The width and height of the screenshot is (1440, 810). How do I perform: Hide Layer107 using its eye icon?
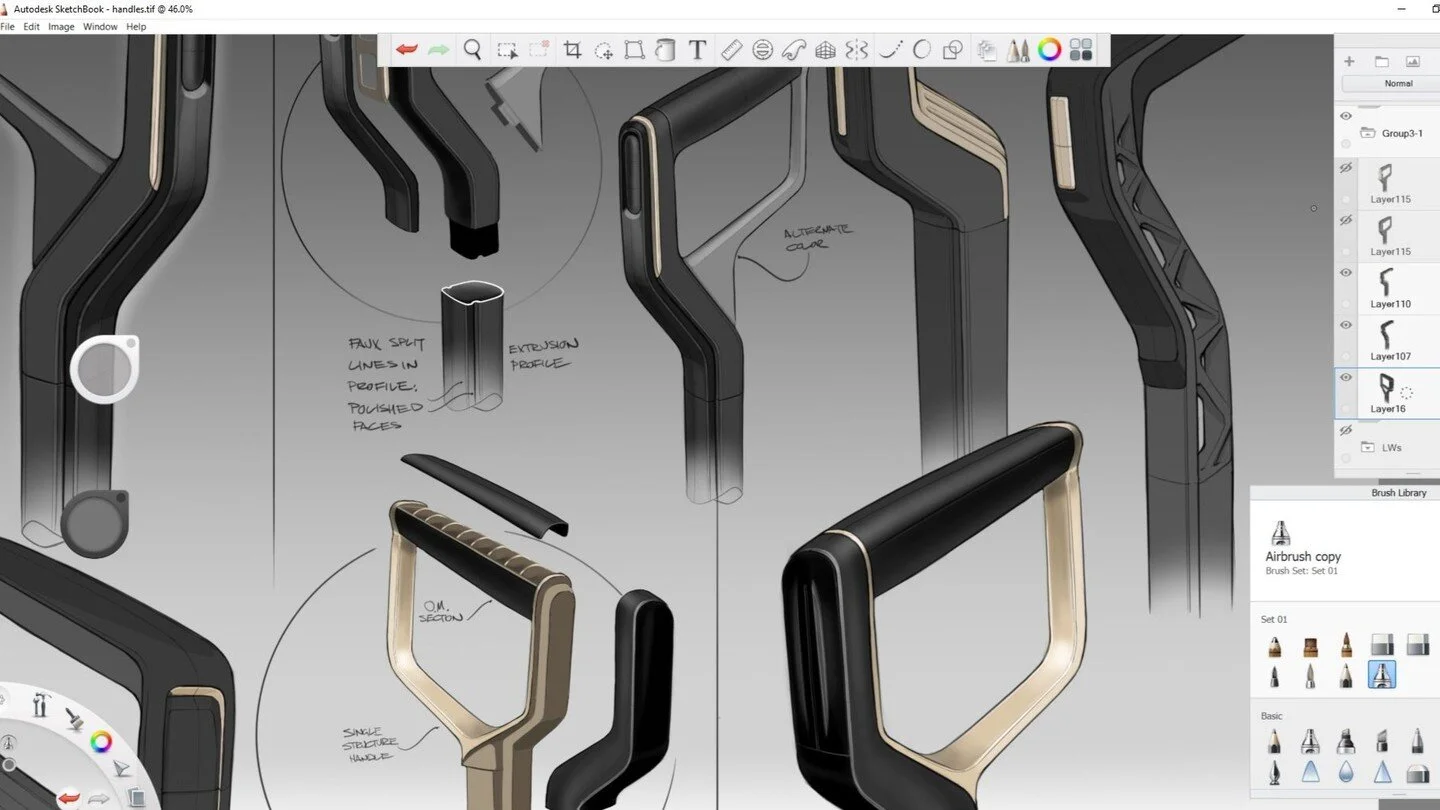click(x=1346, y=324)
